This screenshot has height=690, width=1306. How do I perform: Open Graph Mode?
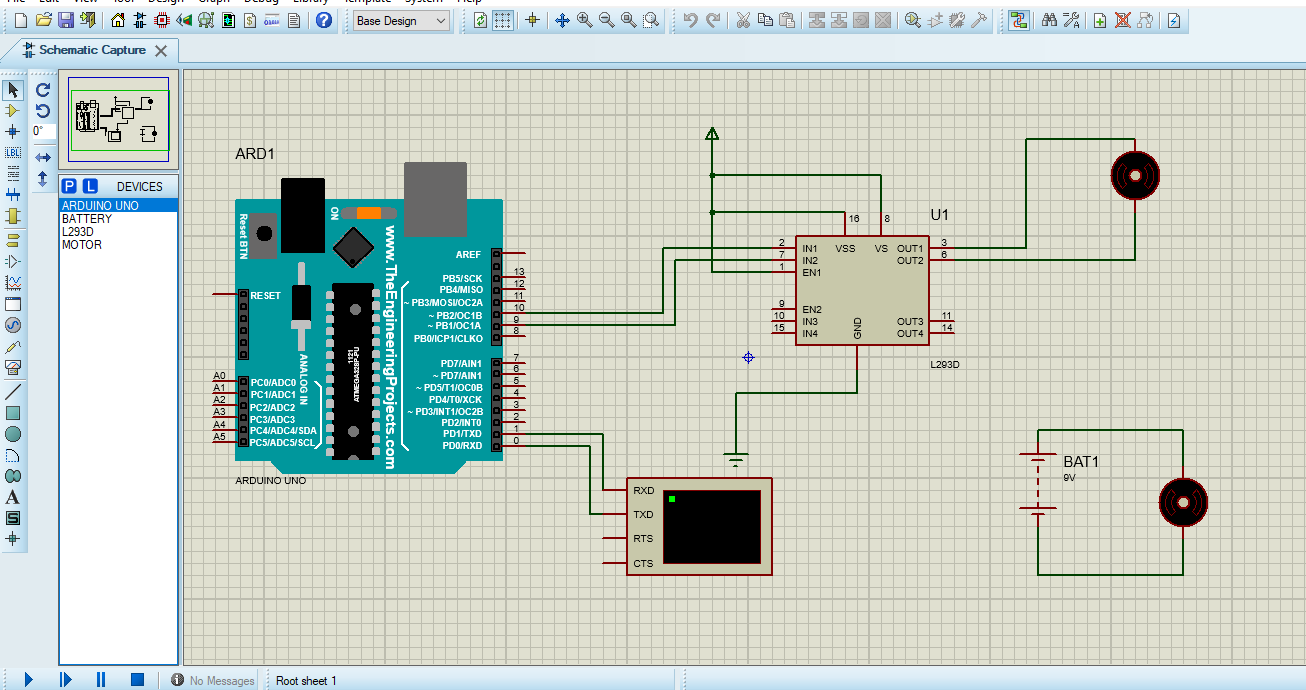tap(13, 283)
